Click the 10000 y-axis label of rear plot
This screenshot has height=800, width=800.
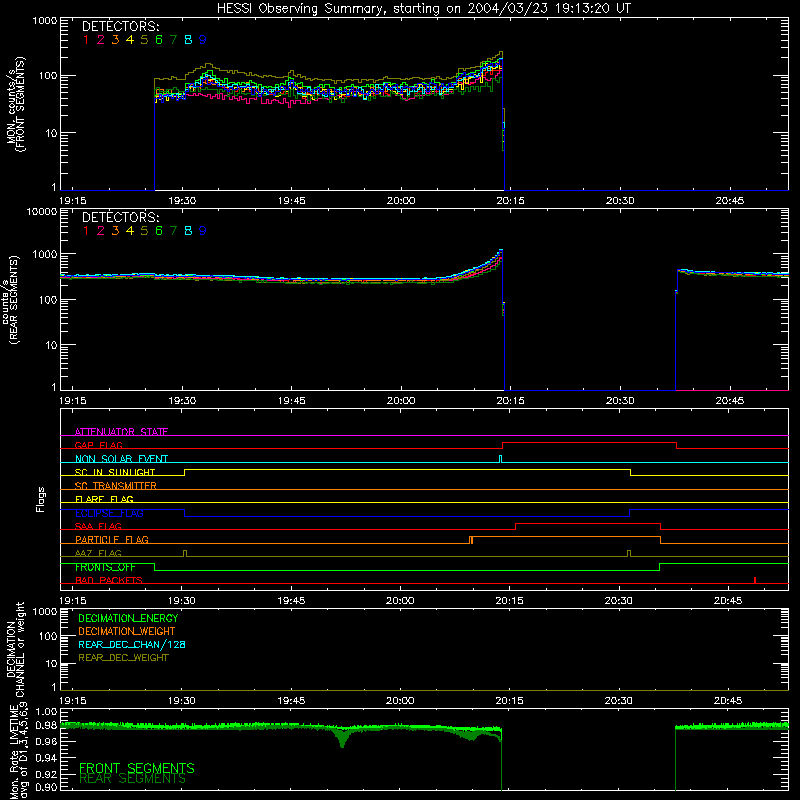42,212
